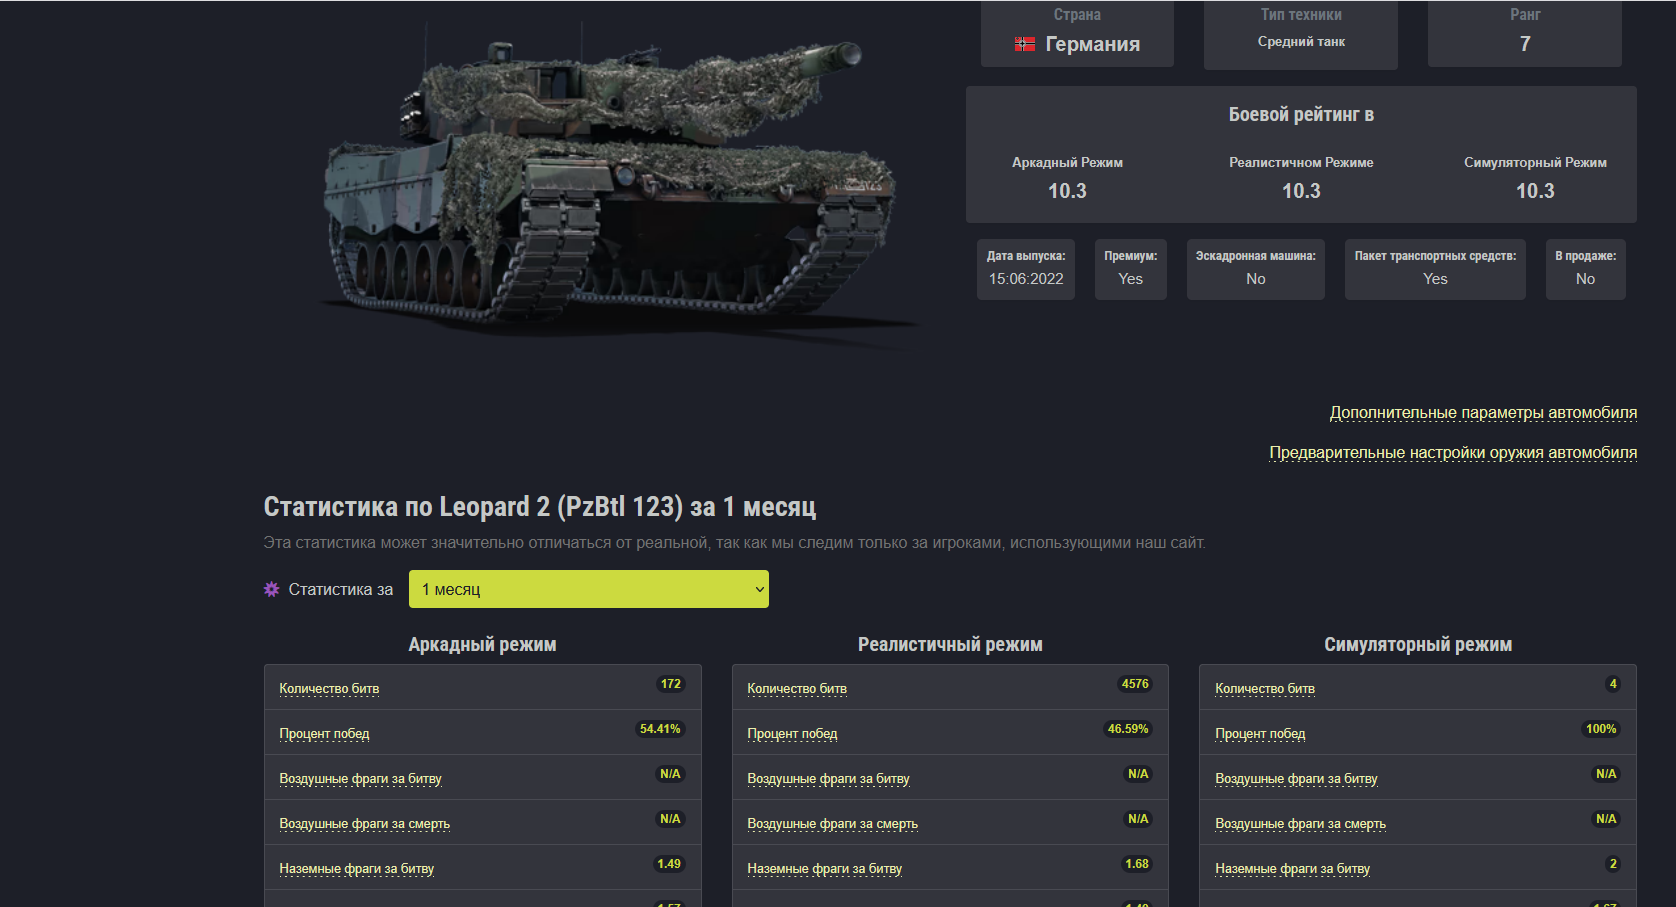
Task: Click the 100% win rate badge
Action: pyautogui.click(x=1601, y=729)
